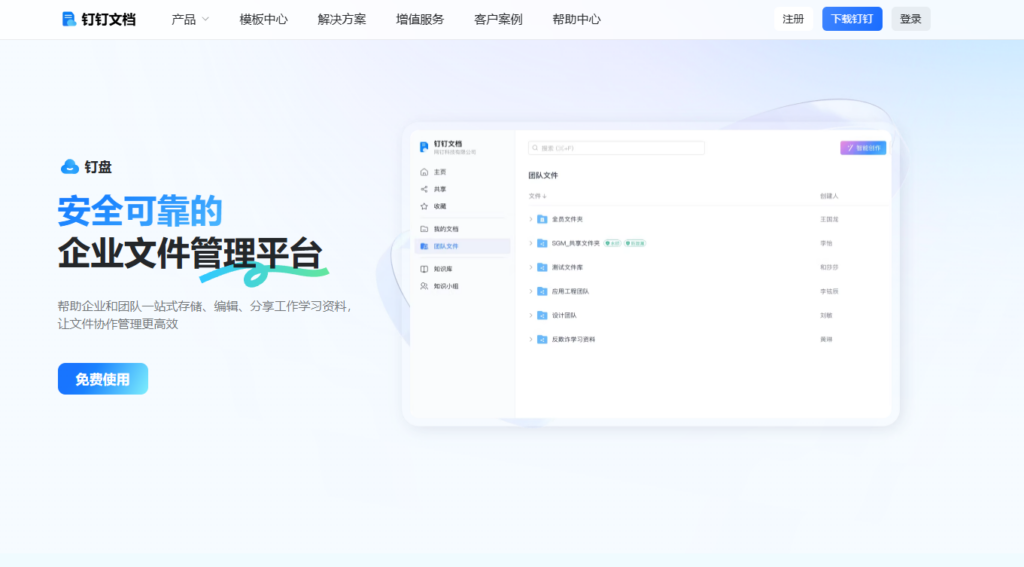Click the 注册 button
Image resolution: width=1024 pixels, height=567 pixels.
[x=793, y=19]
